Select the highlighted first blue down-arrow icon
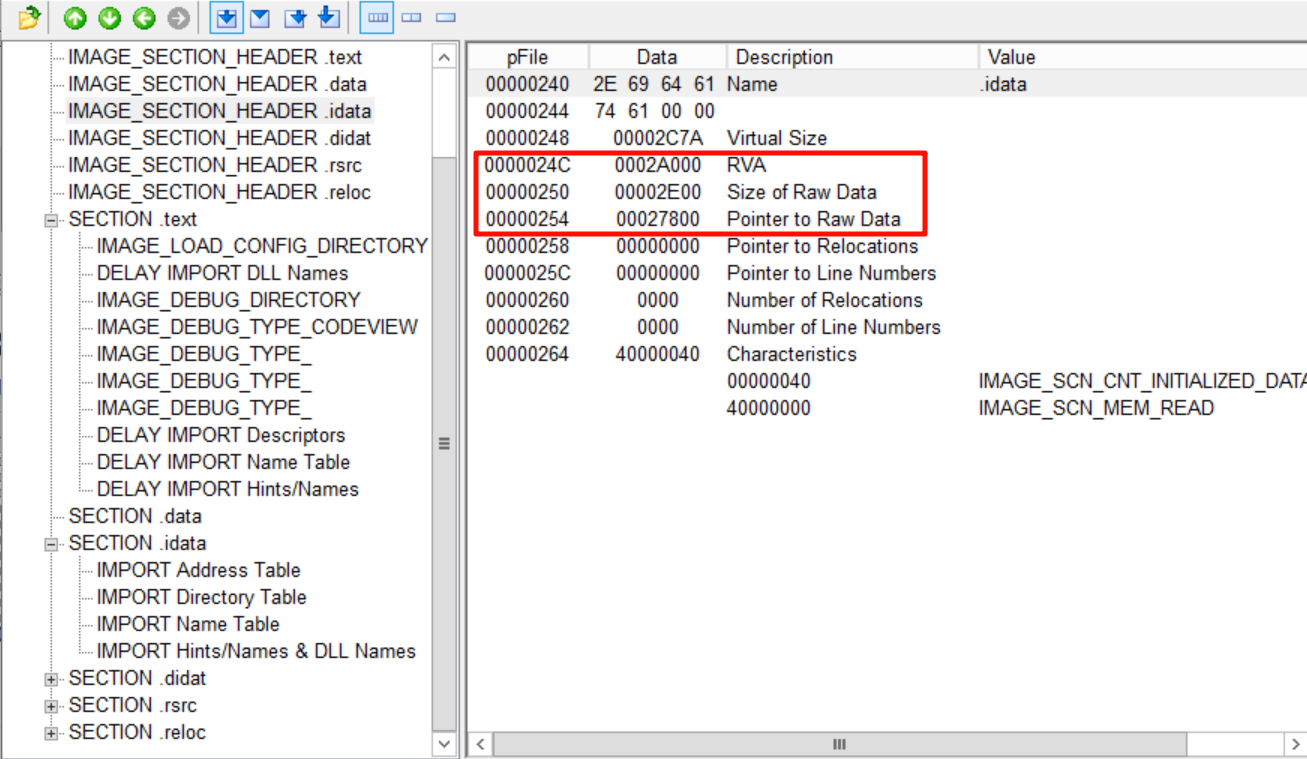 click(x=226, y=17)
